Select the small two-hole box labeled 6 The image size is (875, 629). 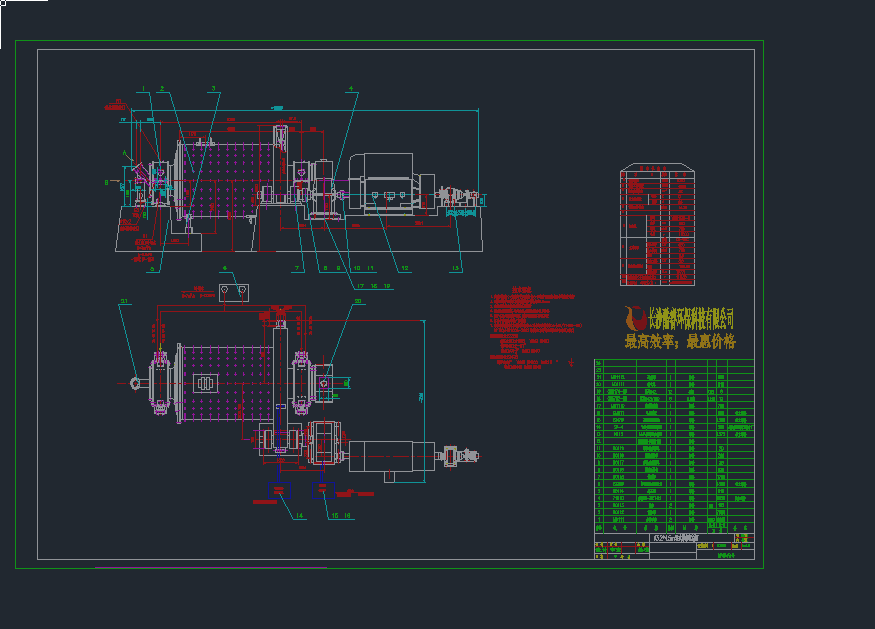236,290
